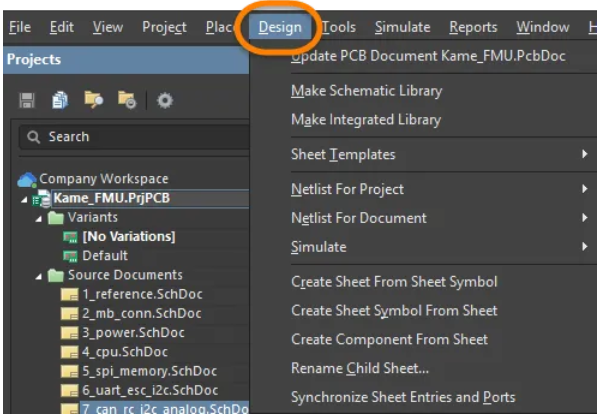
Task: Open the Edit menu
Action: 62,27
